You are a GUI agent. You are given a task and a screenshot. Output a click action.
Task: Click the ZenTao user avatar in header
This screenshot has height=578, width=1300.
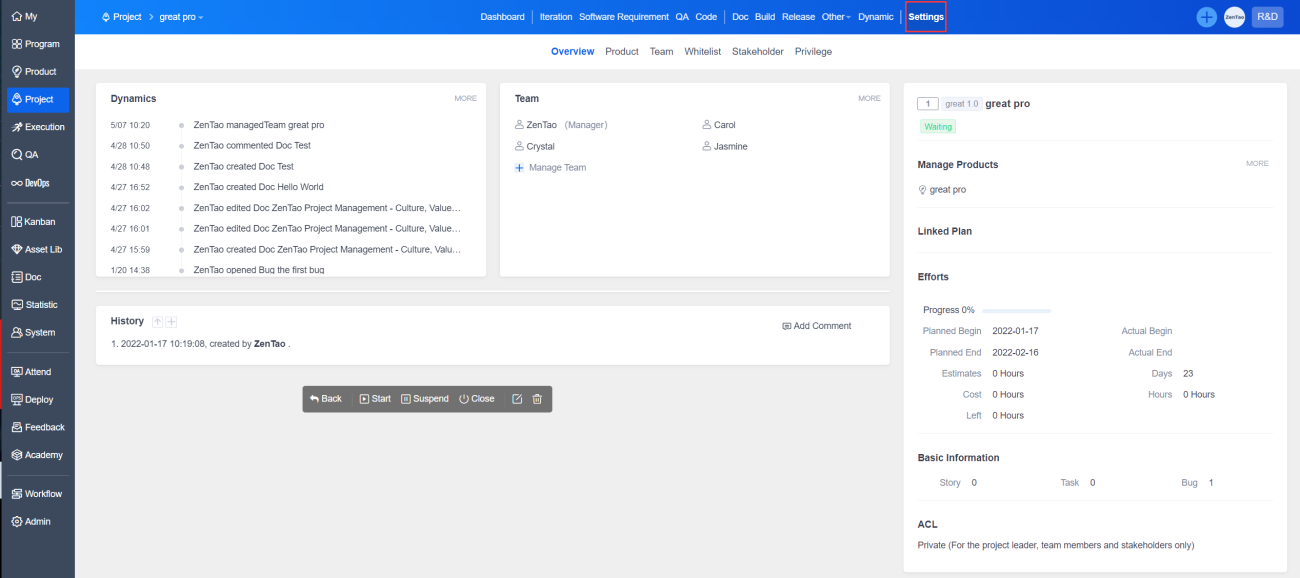point(1234,17)
